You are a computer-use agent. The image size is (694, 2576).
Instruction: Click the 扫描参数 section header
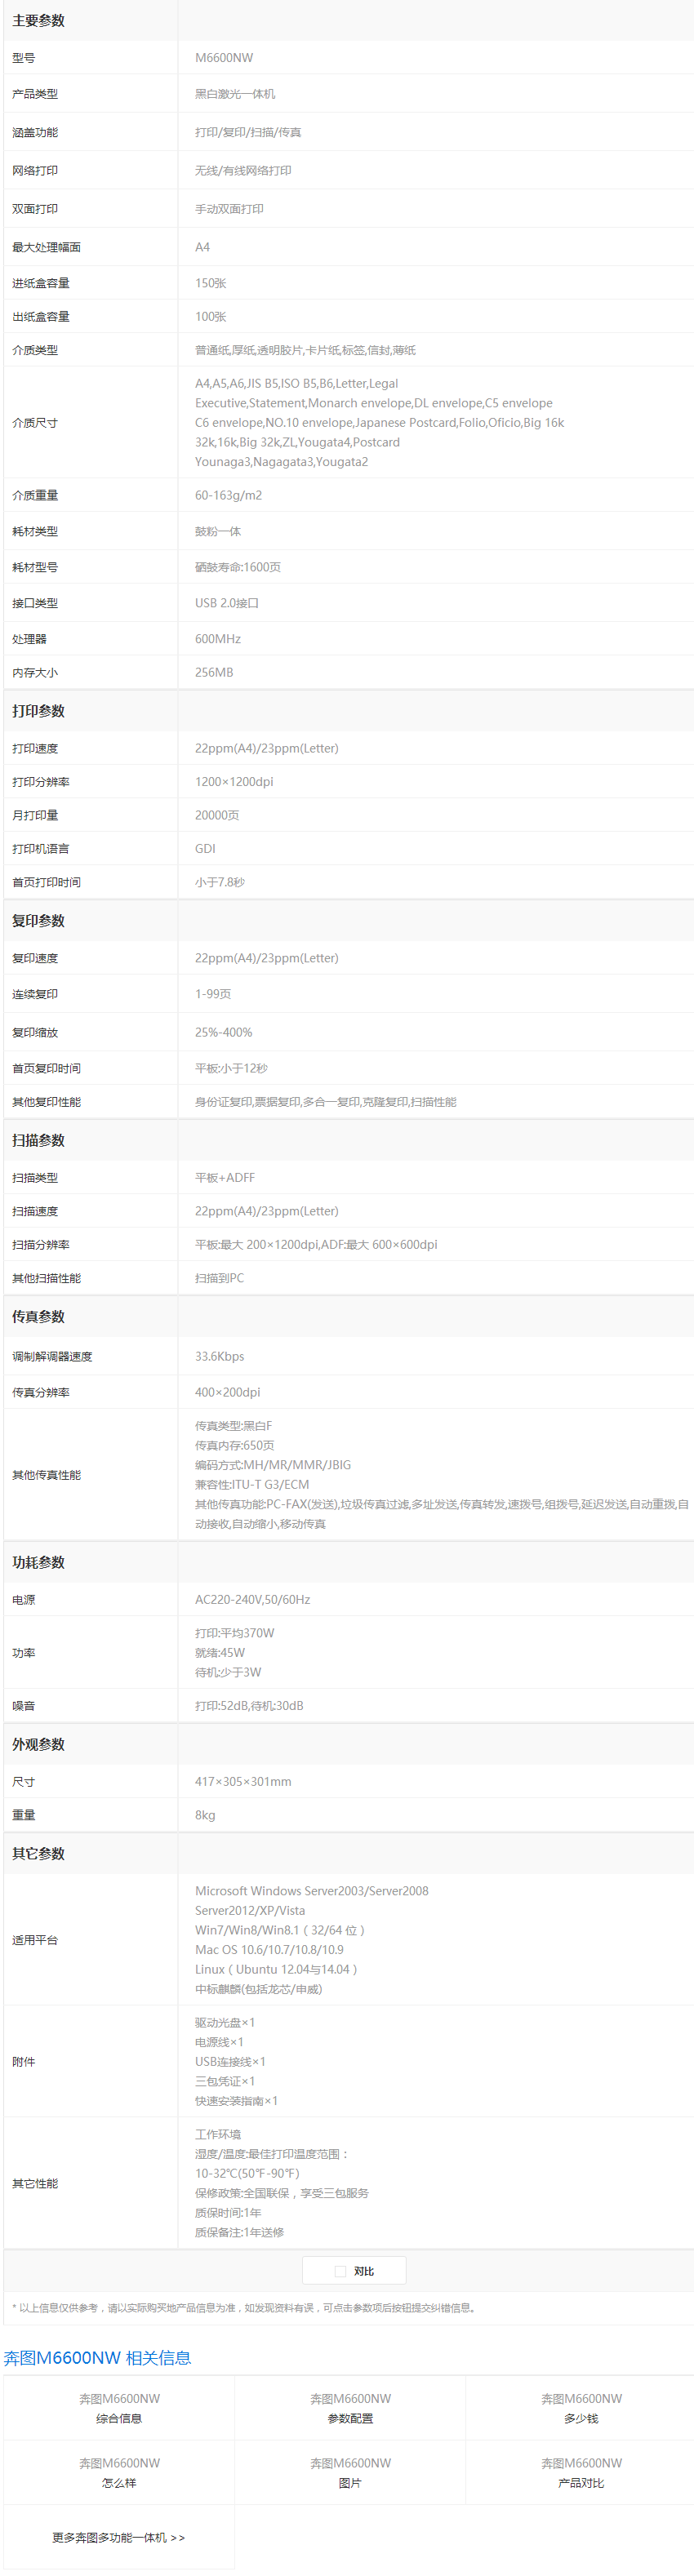[38, 1140]
